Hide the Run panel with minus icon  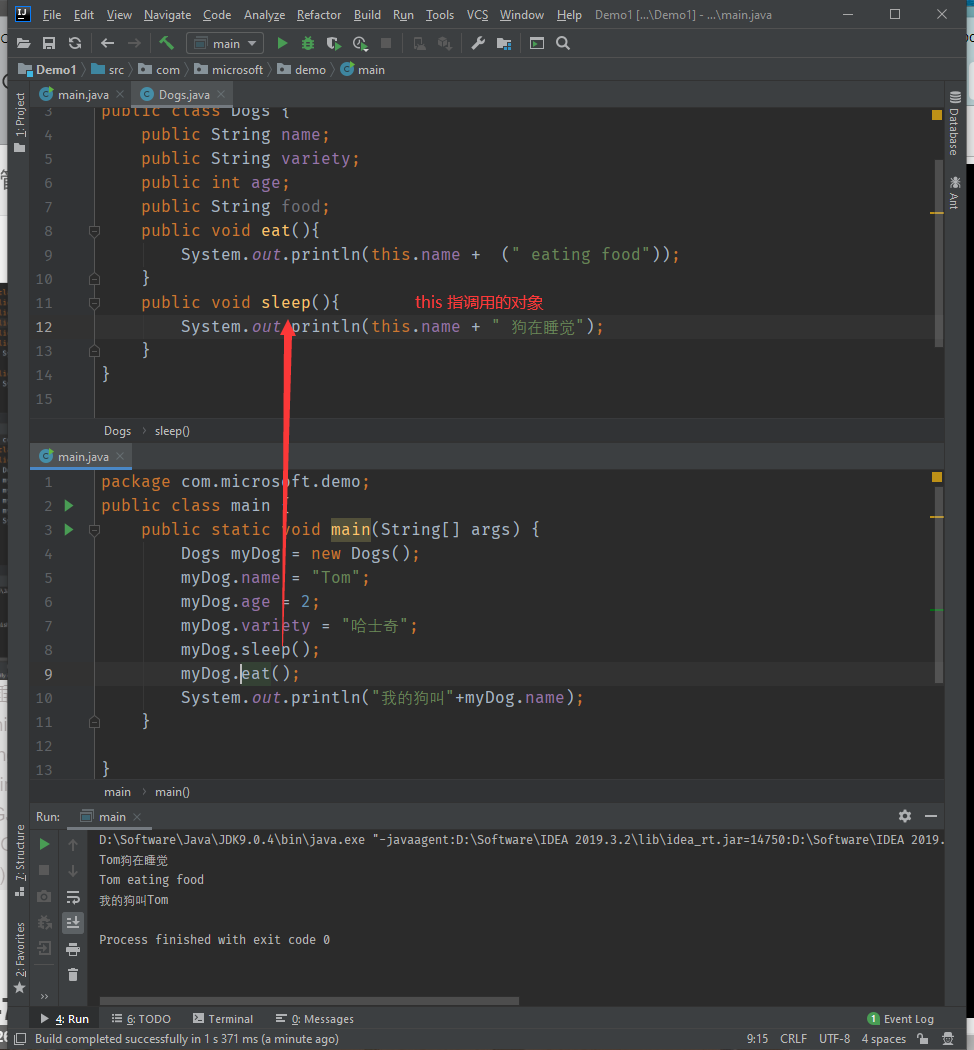coord(930,816)
